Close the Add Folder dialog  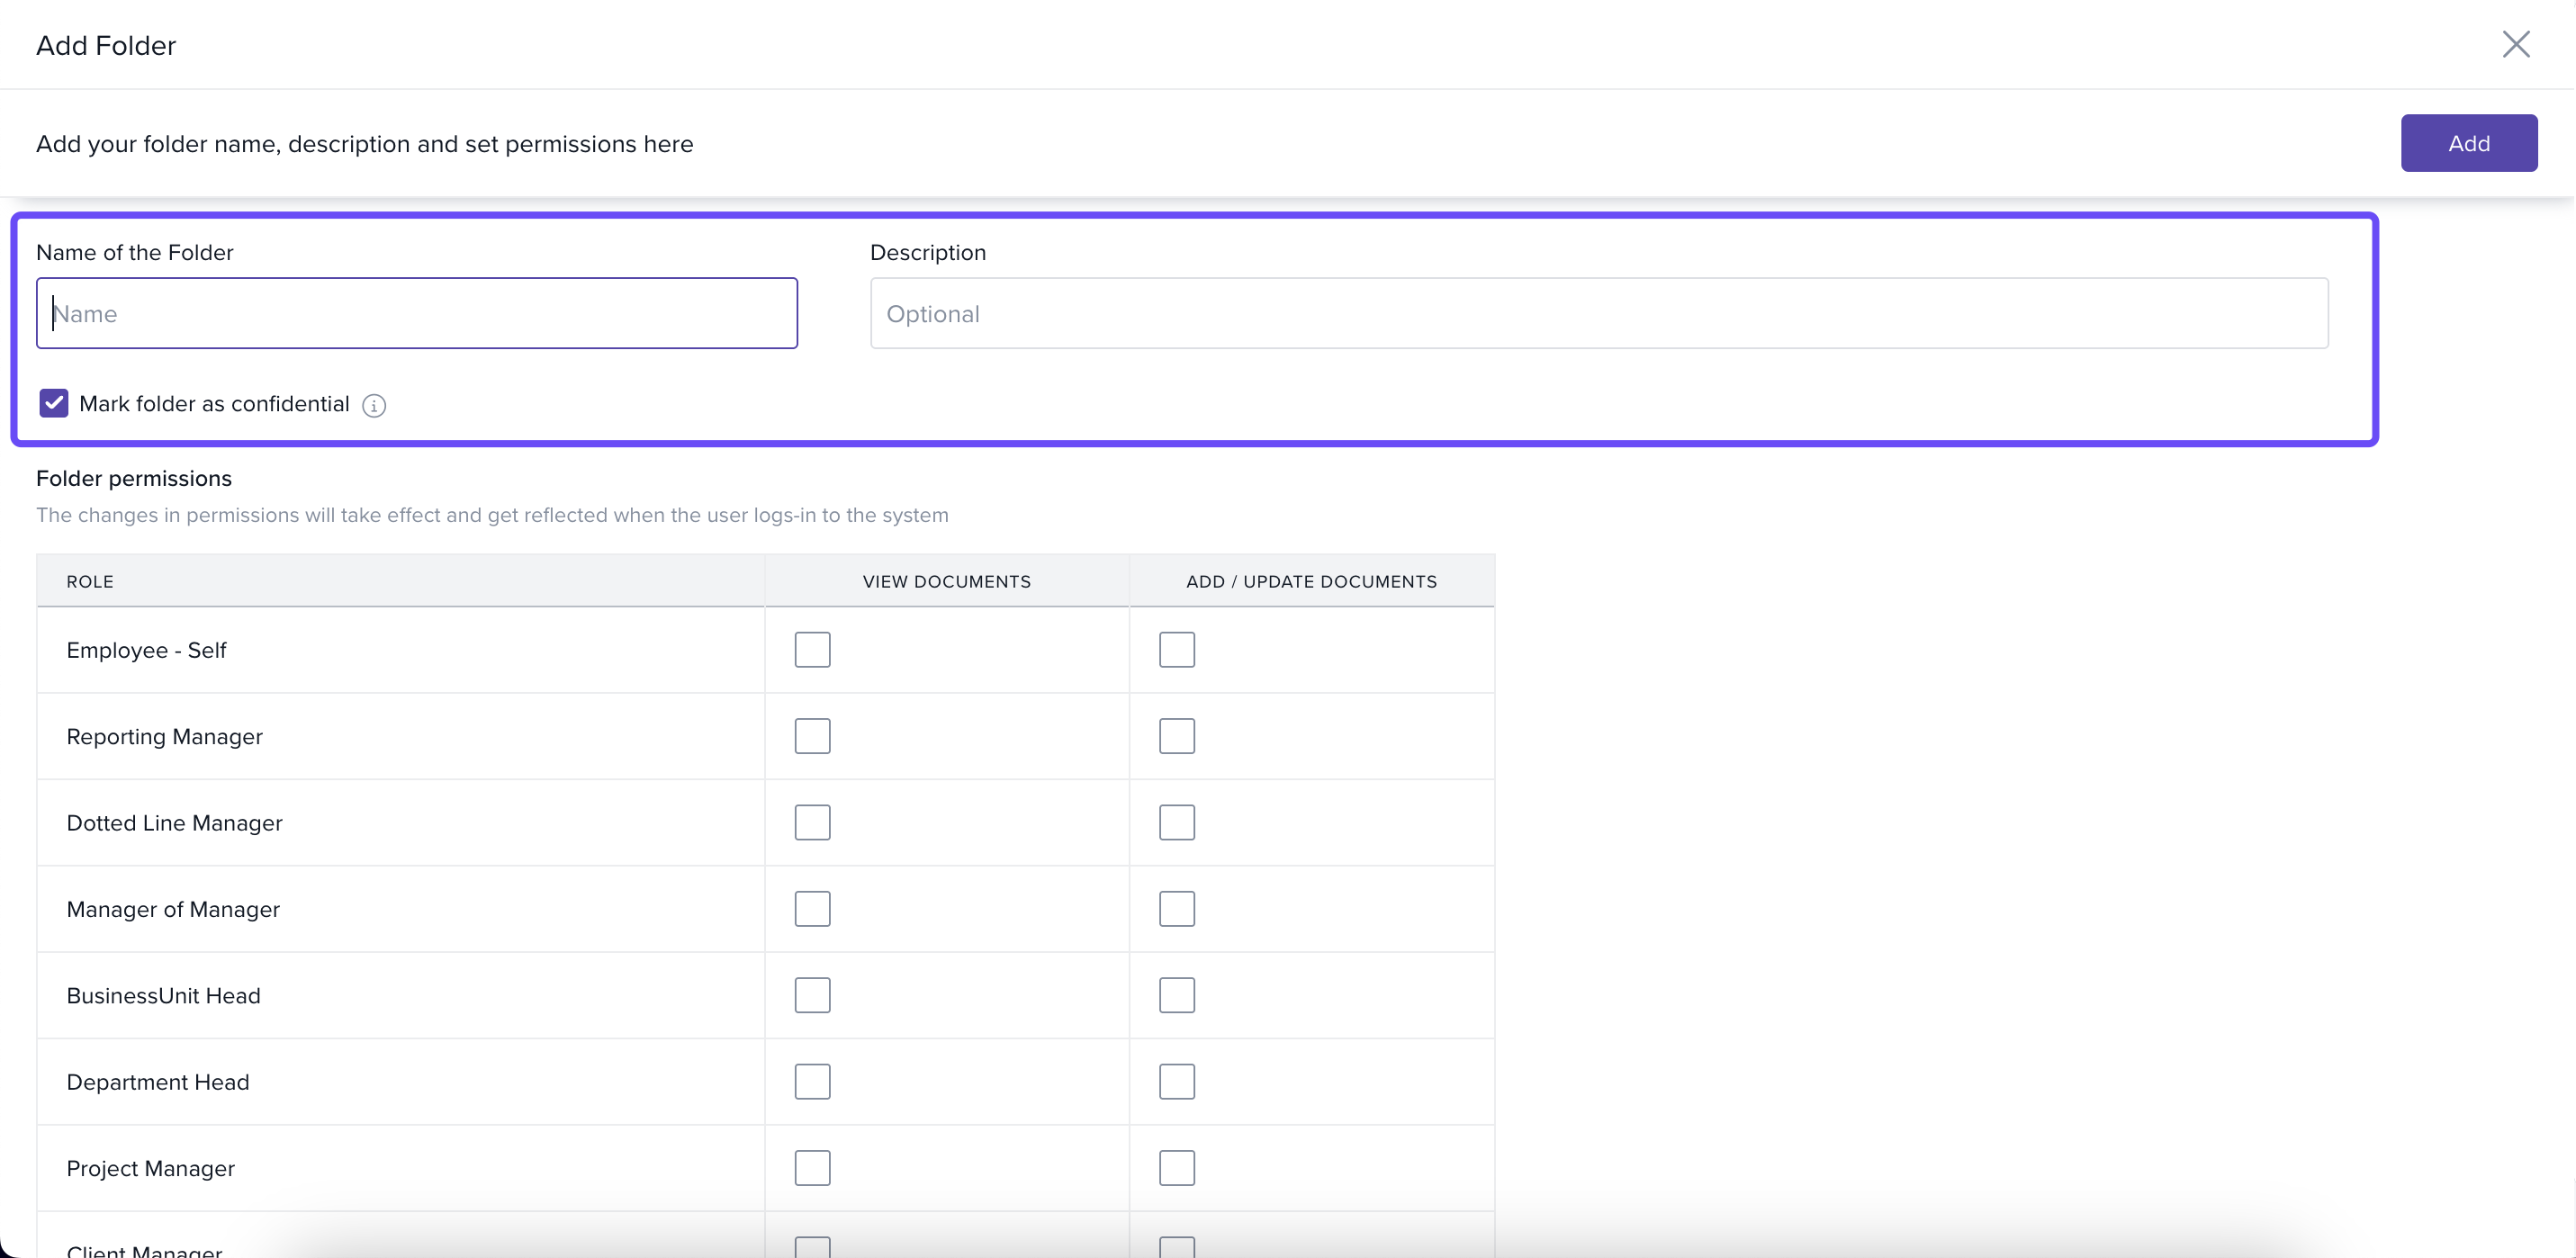click(2515, 44)
